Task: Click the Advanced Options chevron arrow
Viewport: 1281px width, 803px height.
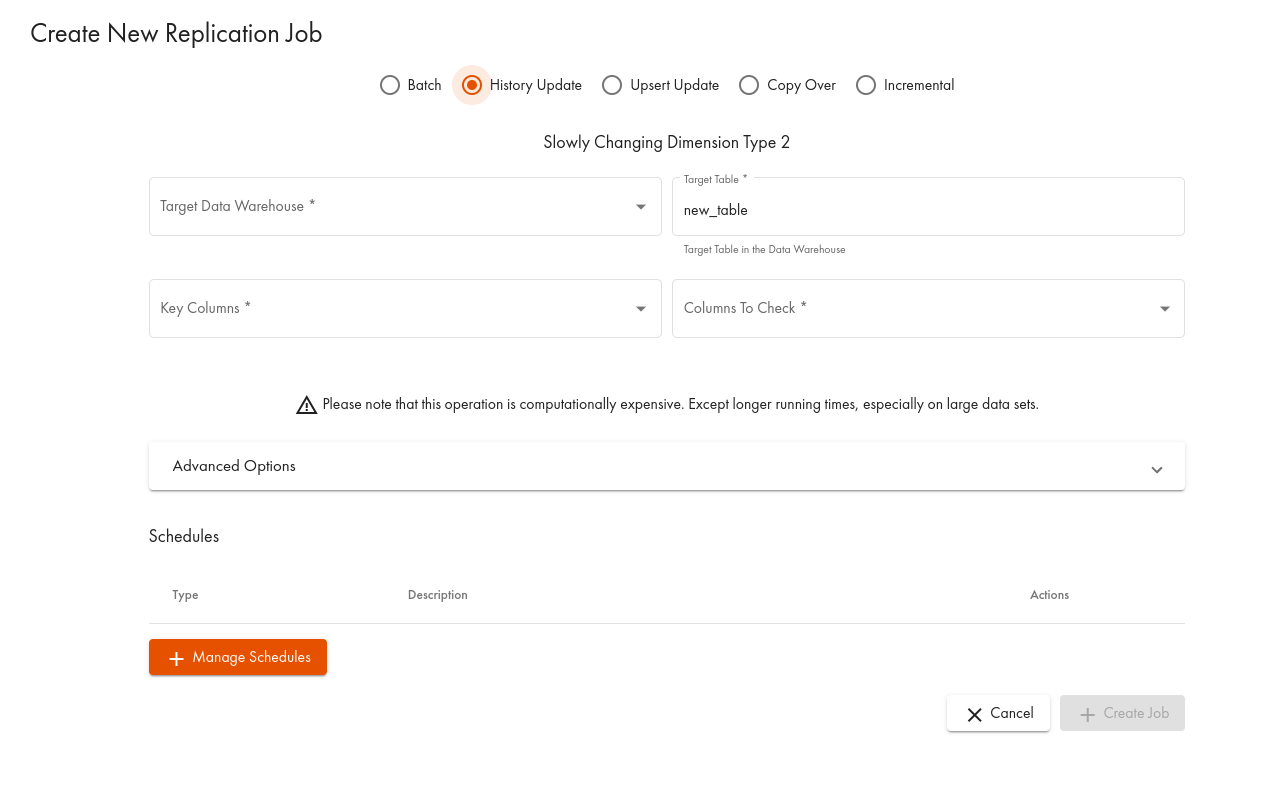Action: 1157,469
